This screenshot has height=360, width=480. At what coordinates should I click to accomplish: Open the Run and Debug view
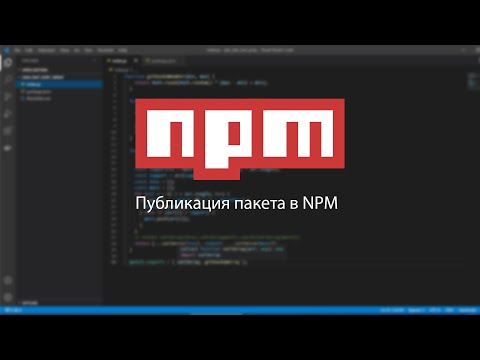coord(8,114)
